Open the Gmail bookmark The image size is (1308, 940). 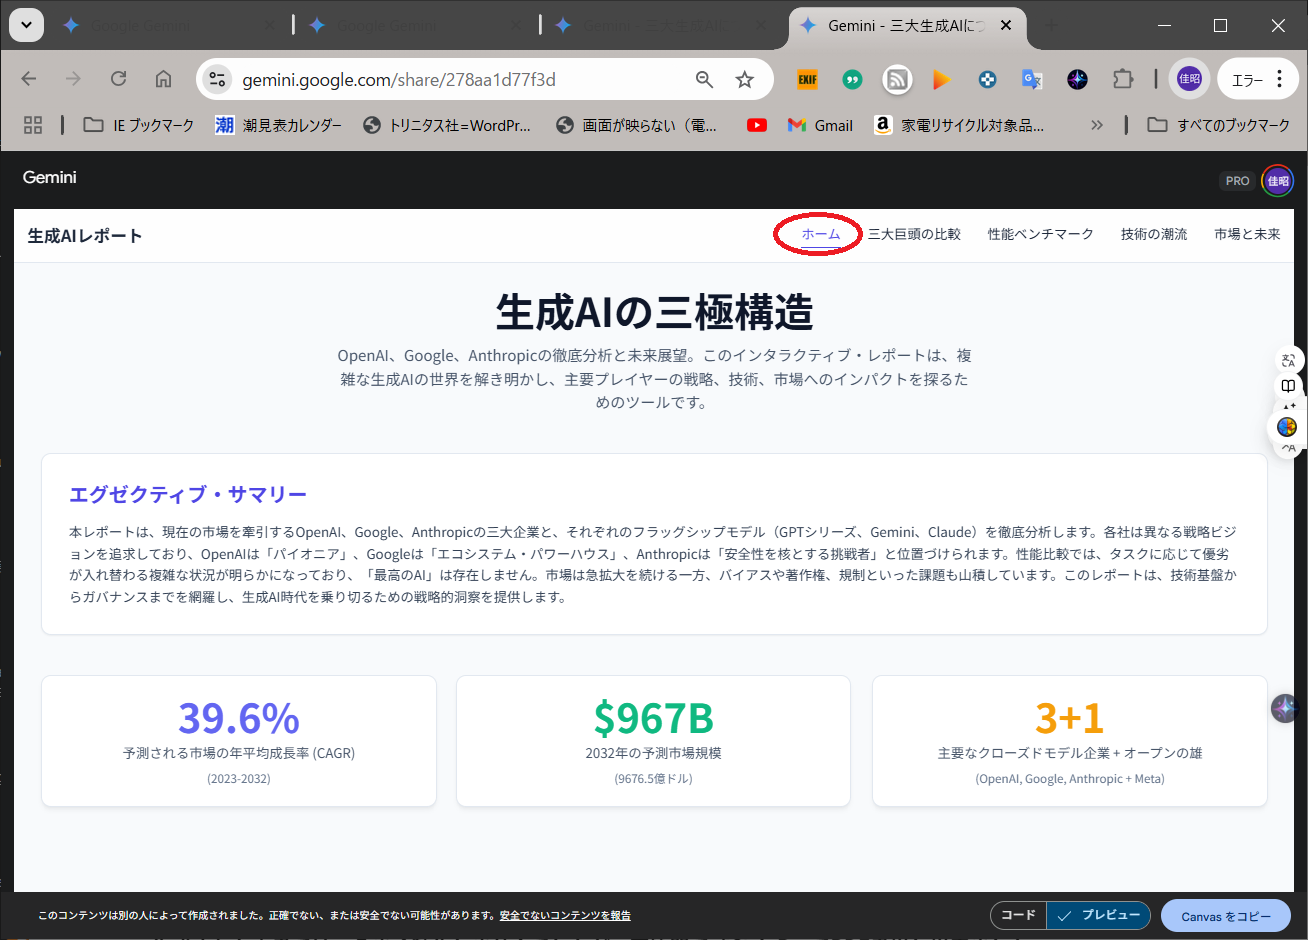820,125
